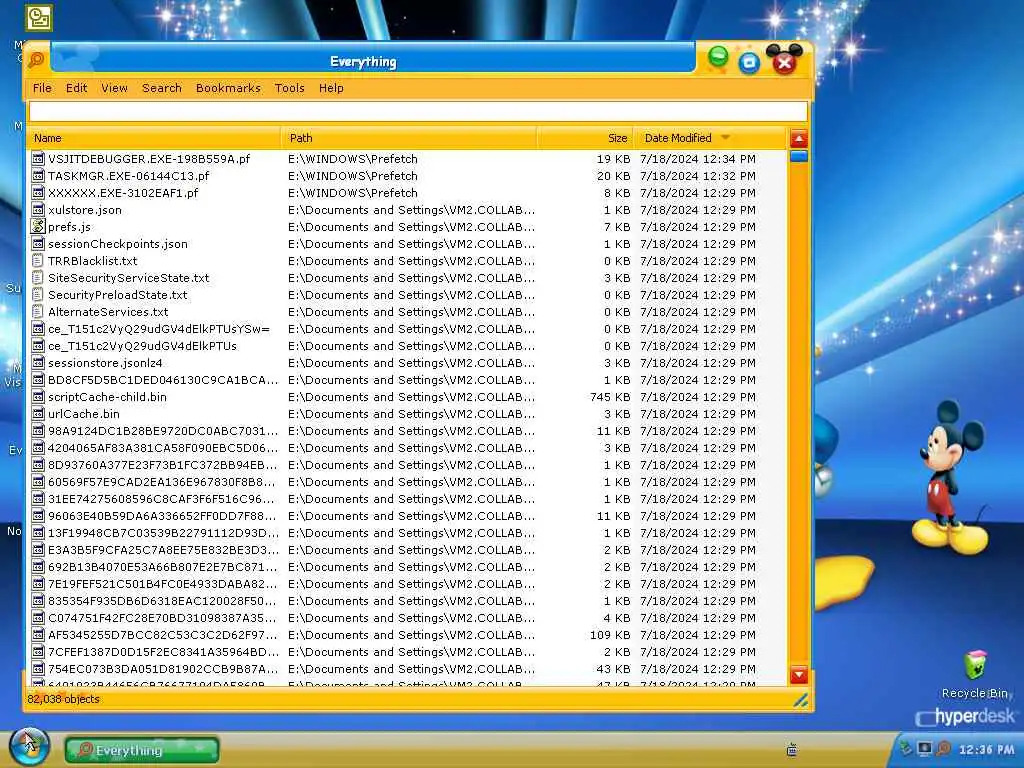Select file name 7CFEF1387D0D15F2EC8341A35964BD...
Screen dimensions: 1024x768
163,651
